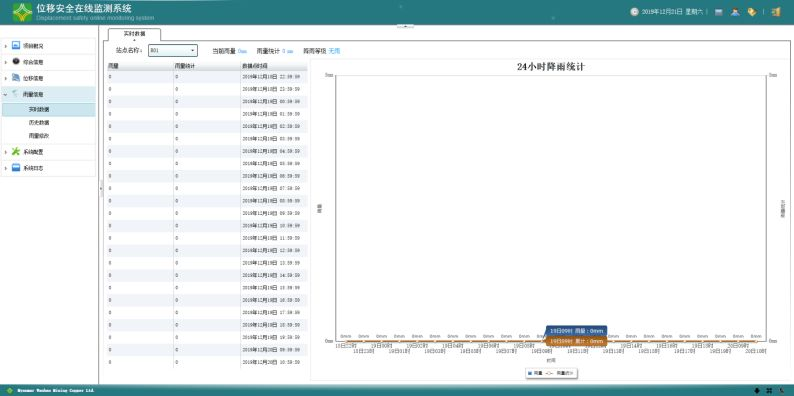This screenshot has height=396, width=794.
Task: Collapse the 雨量信息 tree node arrow
Action: point(6,94)
